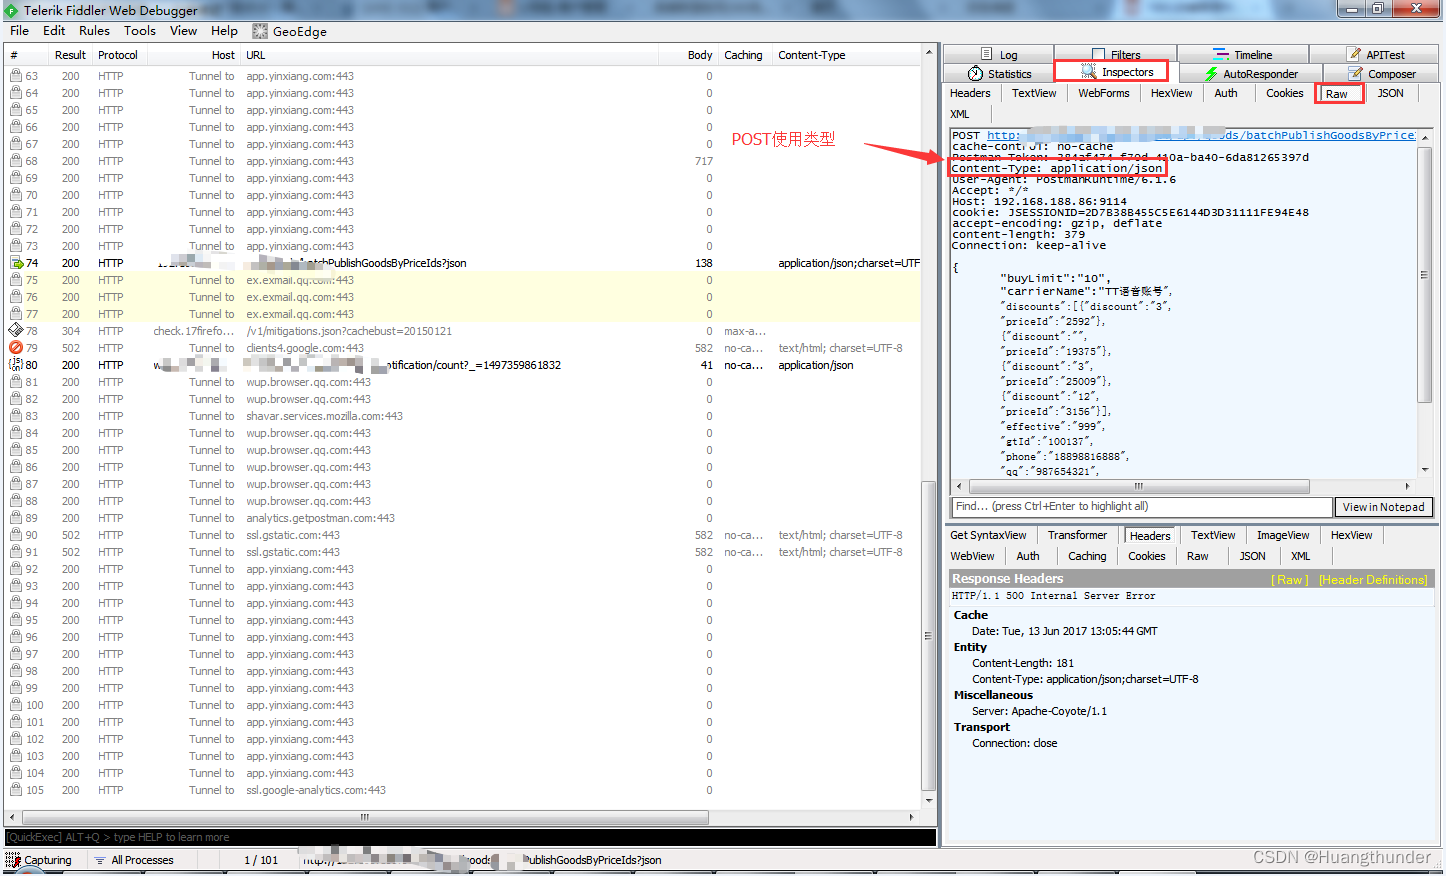Screen dimensions: 1446x876
Task: Switch to the Statistics tab
Action: point(999,74)
